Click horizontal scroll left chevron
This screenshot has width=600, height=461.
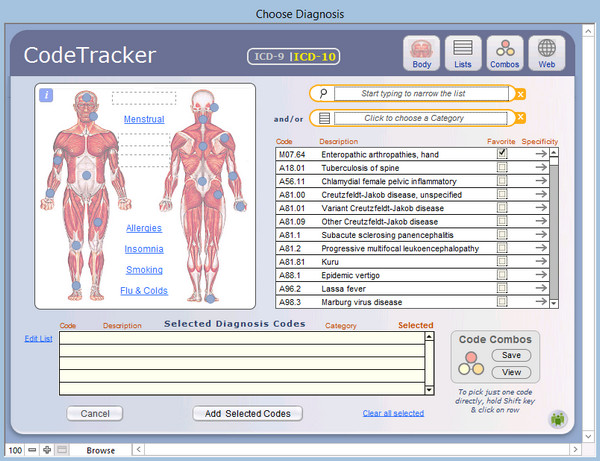pyautogui.click(x=139, y=450)
